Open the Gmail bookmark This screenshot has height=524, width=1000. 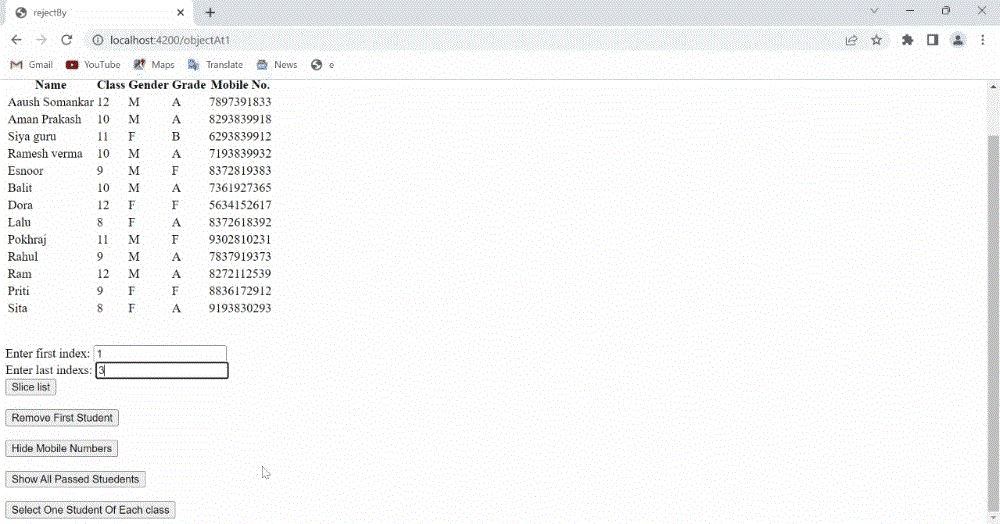point(32,64)
